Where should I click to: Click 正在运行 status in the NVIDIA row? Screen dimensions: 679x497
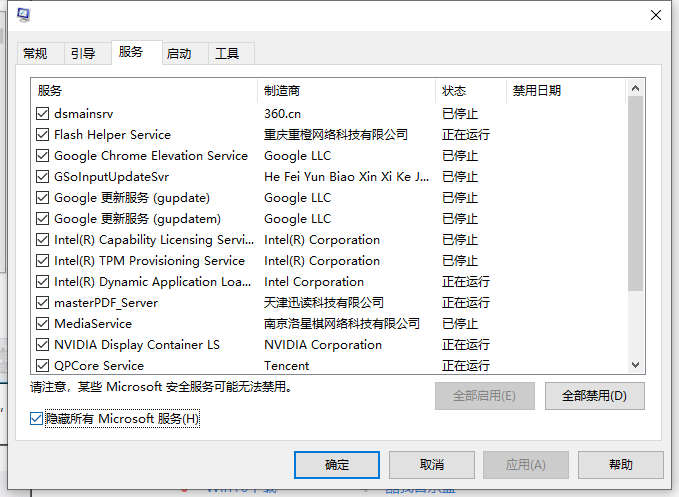pyautogui.click(x=466, y=345)
